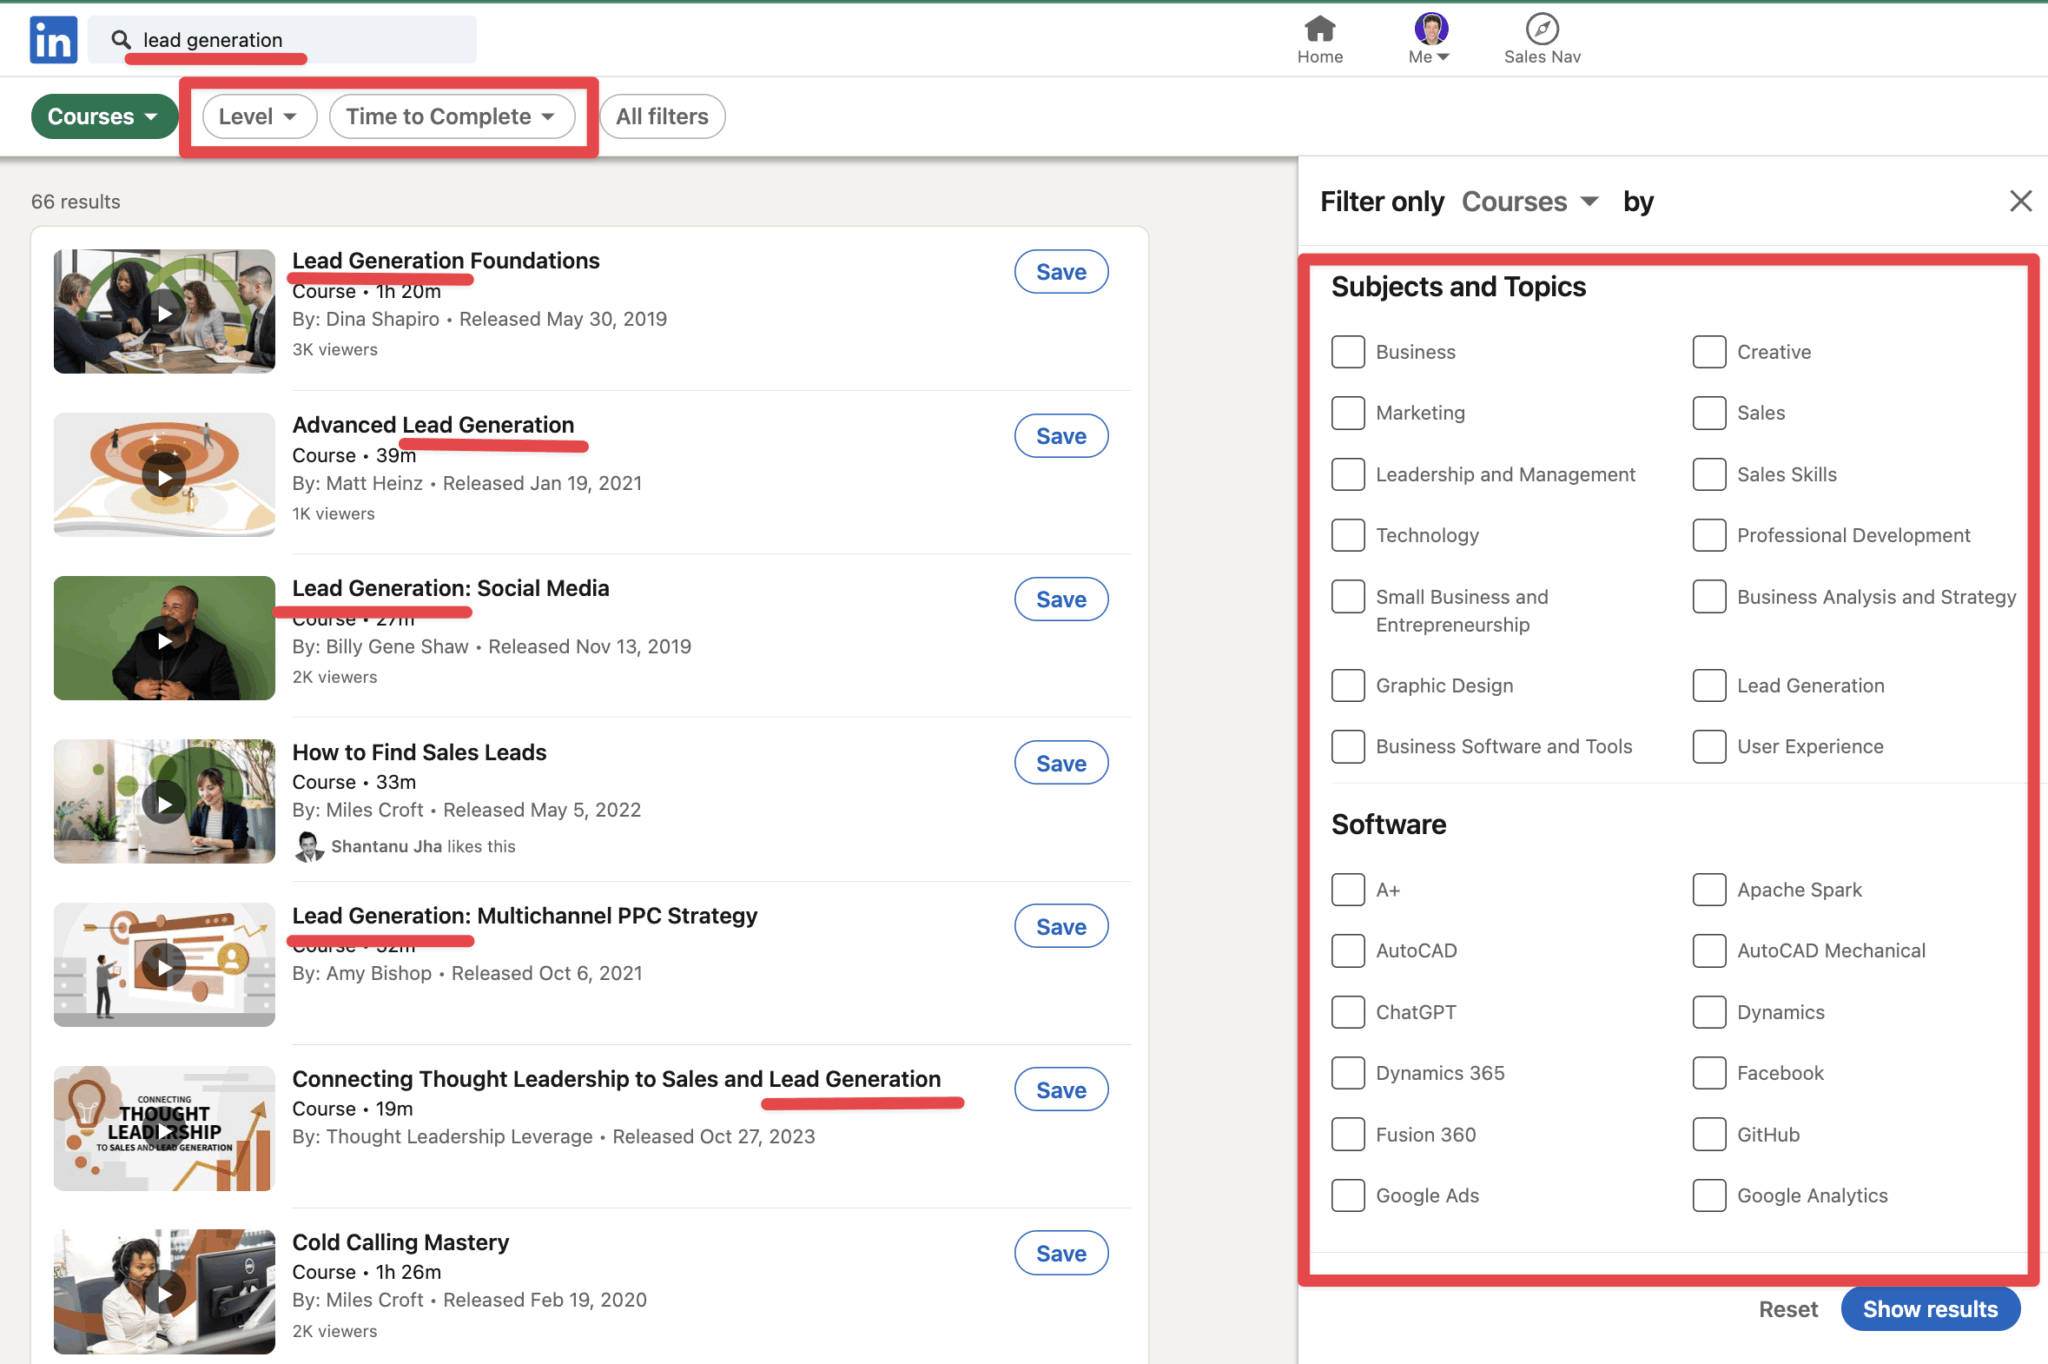Image resolution: width=2048 pixels, height=1364 pixels.
Task: Check the ChatGPT software checkbox
Action: pos(1347,1011)
